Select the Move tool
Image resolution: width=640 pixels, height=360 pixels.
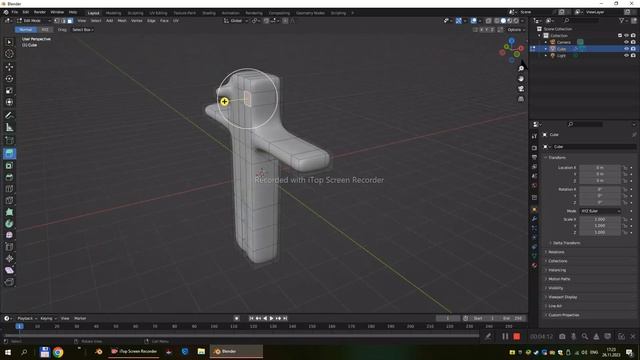[x=9, y=67]
